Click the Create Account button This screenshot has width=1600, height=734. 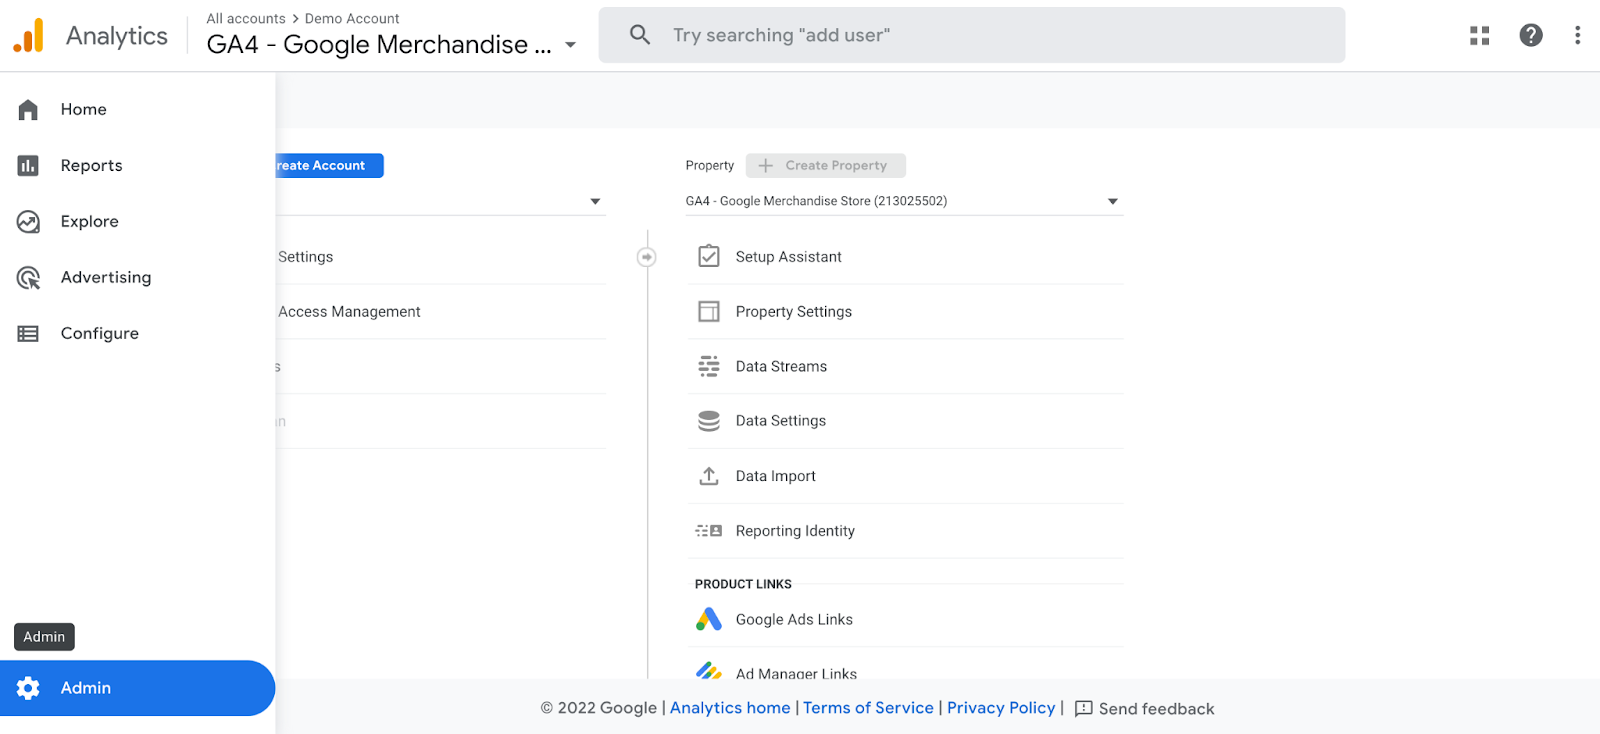(x=328, y=166)
